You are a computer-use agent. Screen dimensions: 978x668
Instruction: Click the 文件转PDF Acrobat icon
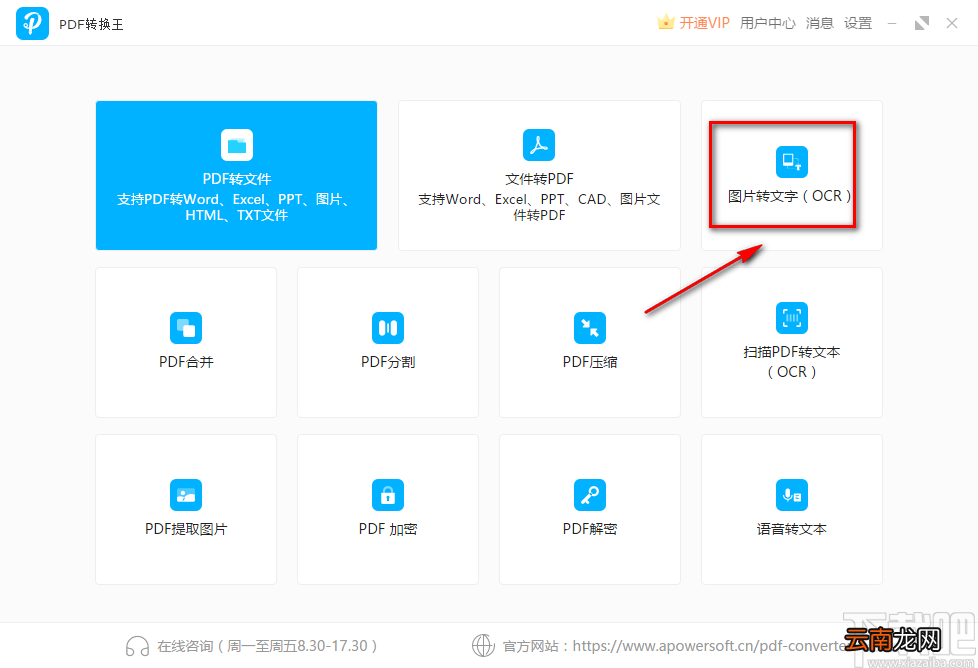coord(539,145)
